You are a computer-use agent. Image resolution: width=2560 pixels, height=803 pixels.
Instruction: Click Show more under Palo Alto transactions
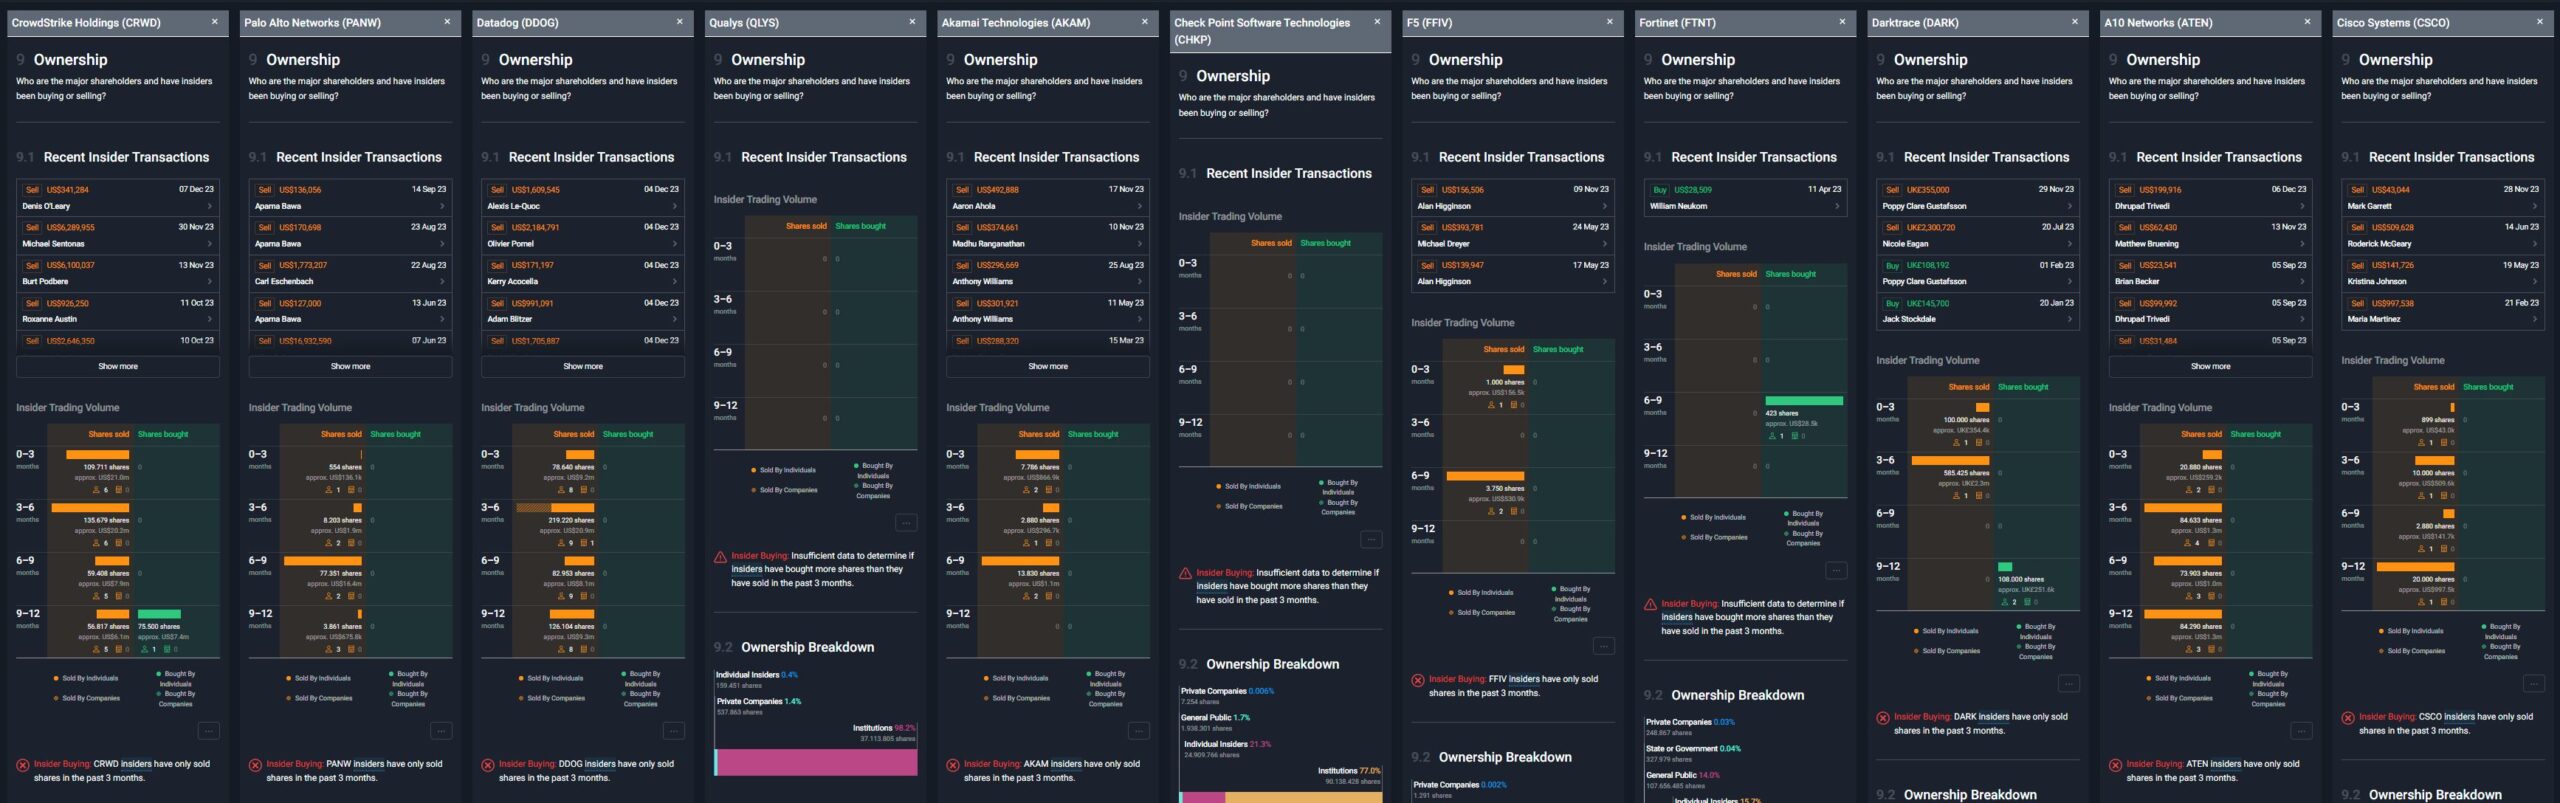point(350,367)
